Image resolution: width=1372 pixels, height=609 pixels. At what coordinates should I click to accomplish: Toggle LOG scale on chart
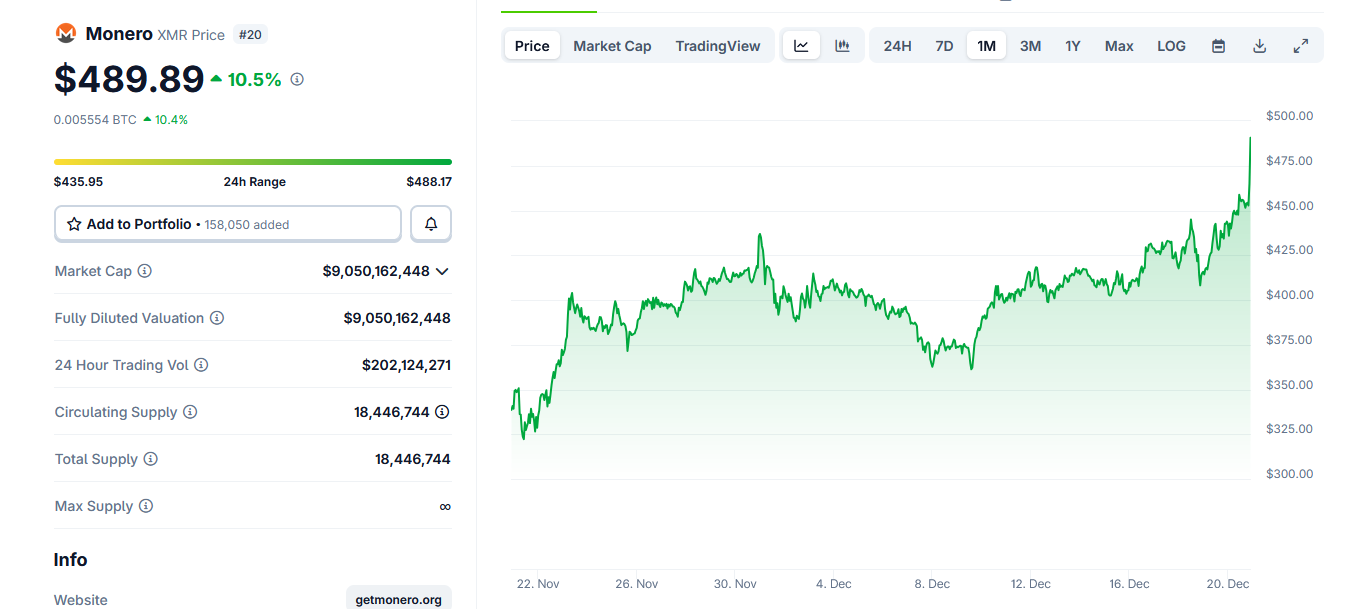1171,46
